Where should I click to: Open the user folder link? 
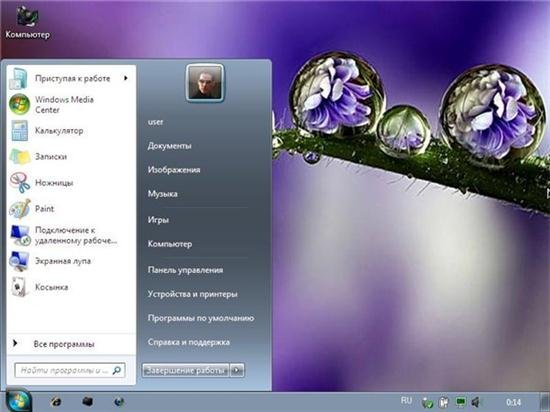tap(155, 122)
